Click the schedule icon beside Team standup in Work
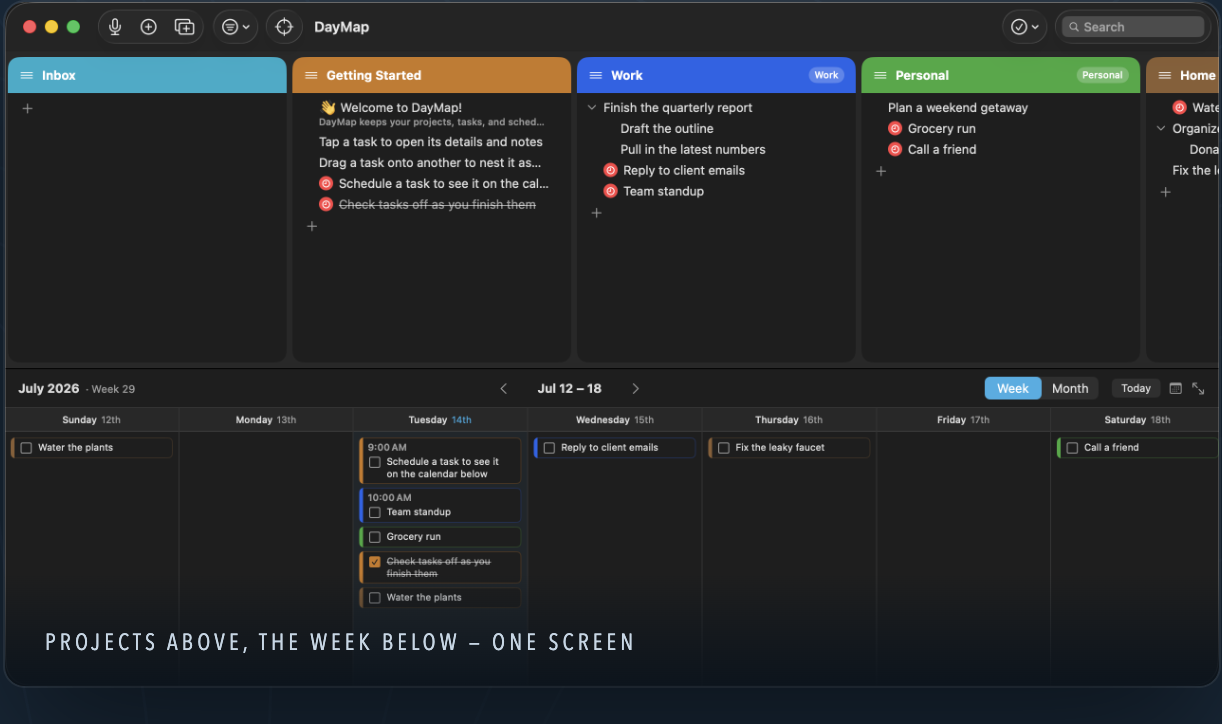Screen dimensions: 1222x724 (610, 191)
